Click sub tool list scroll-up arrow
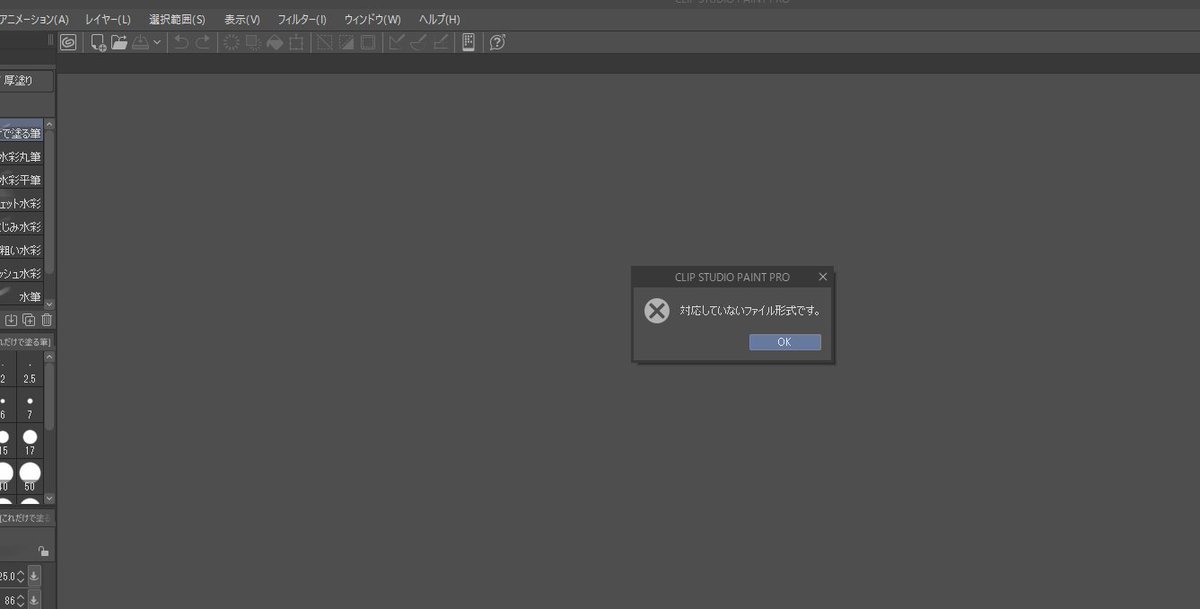 click(50, 125)
